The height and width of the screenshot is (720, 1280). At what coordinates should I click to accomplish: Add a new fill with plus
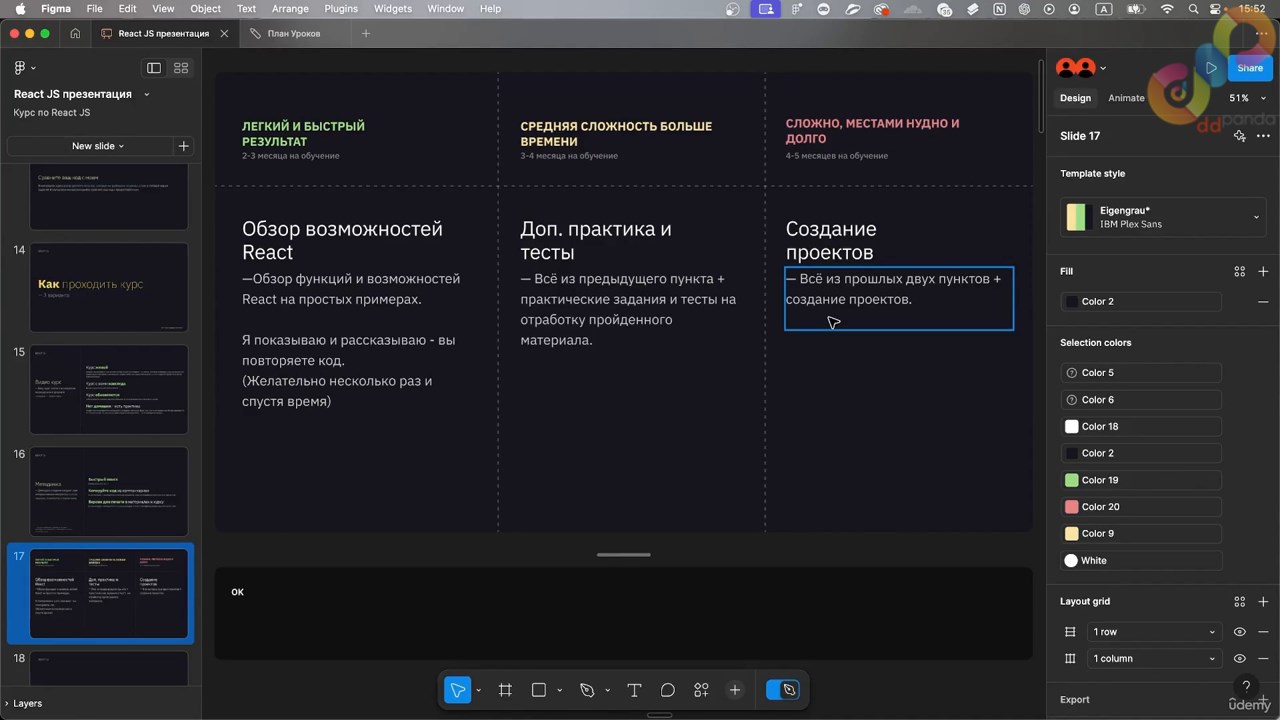(1263, 271)
